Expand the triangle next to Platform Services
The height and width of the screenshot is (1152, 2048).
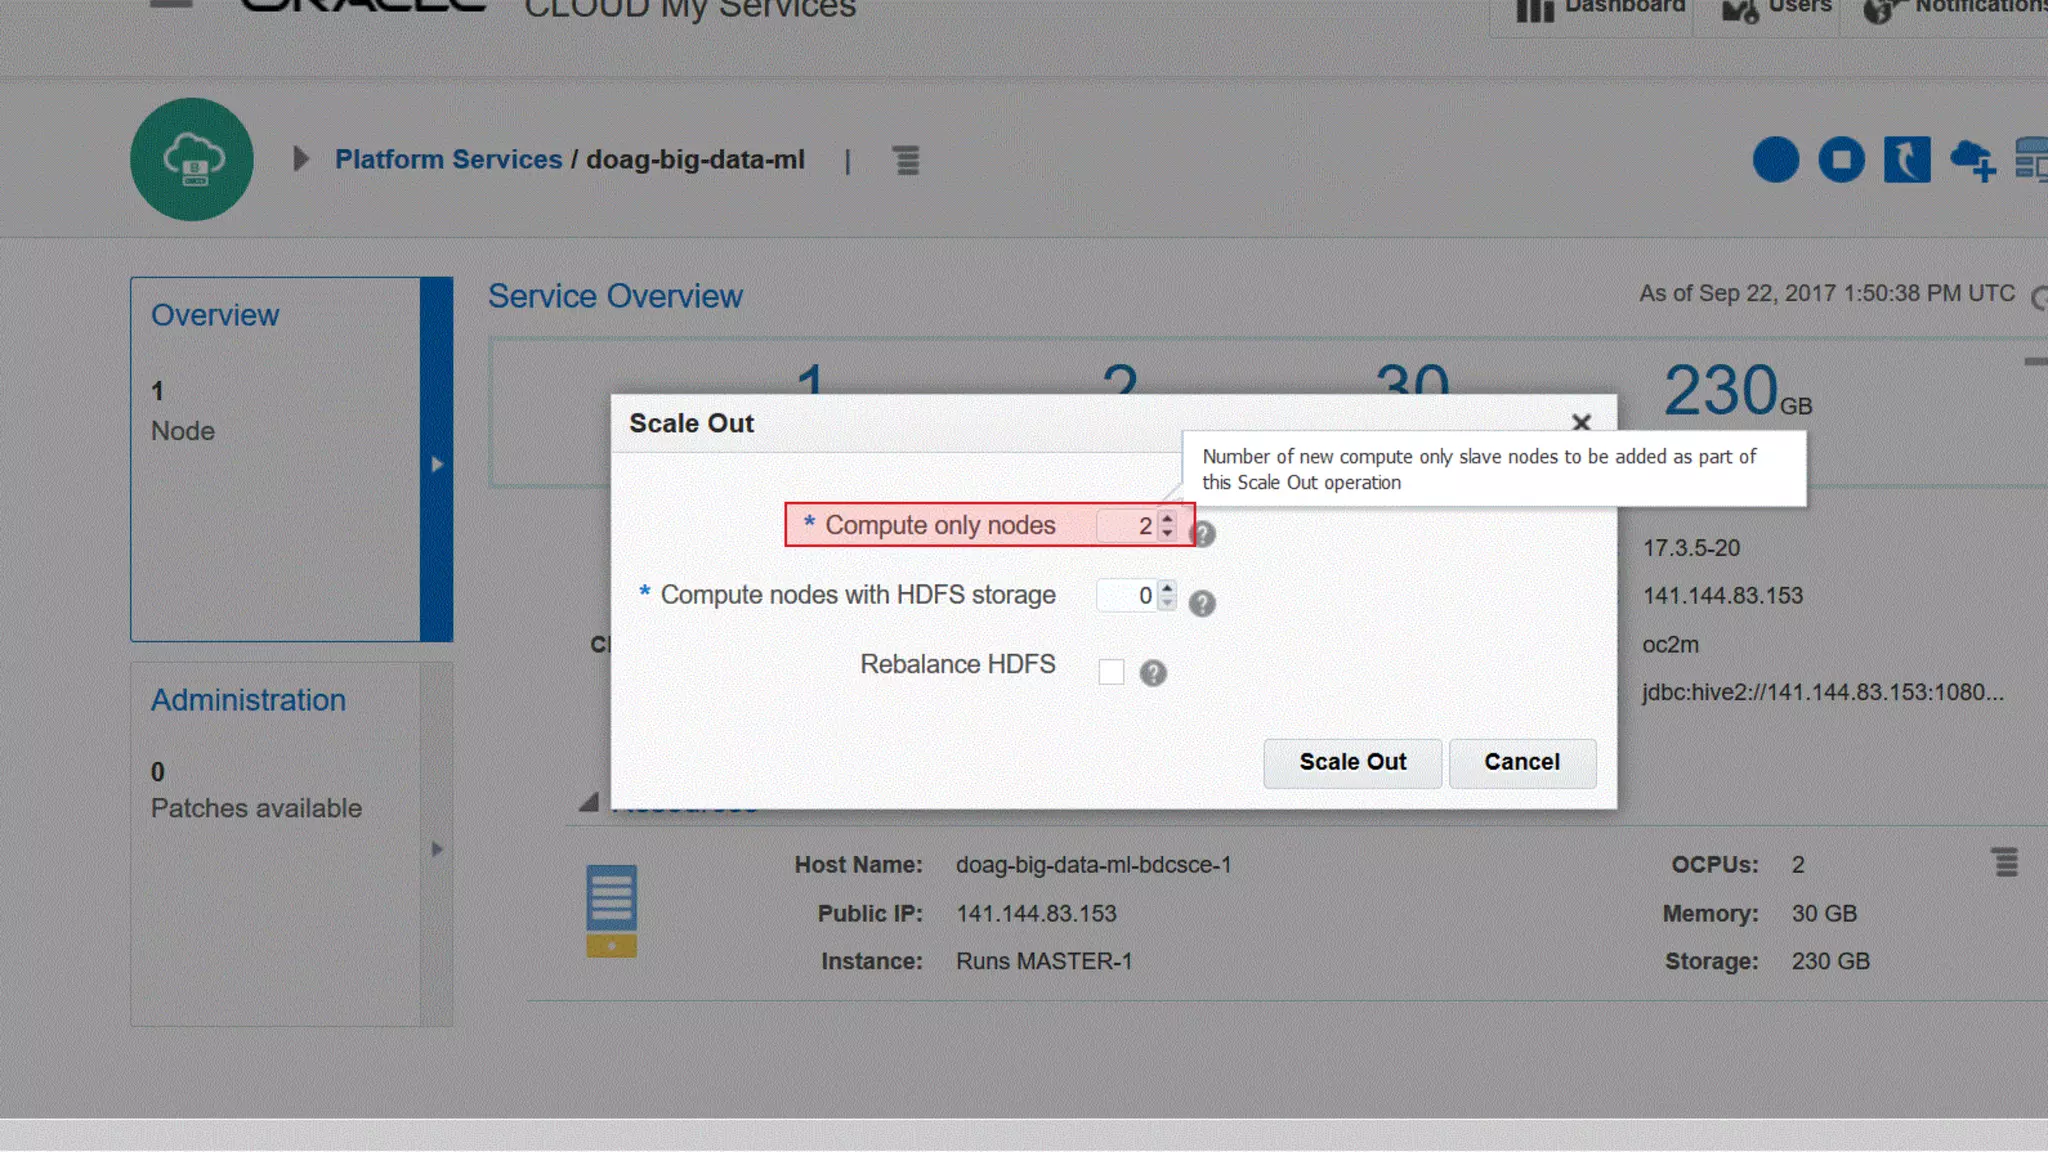(x=300, y=159)
